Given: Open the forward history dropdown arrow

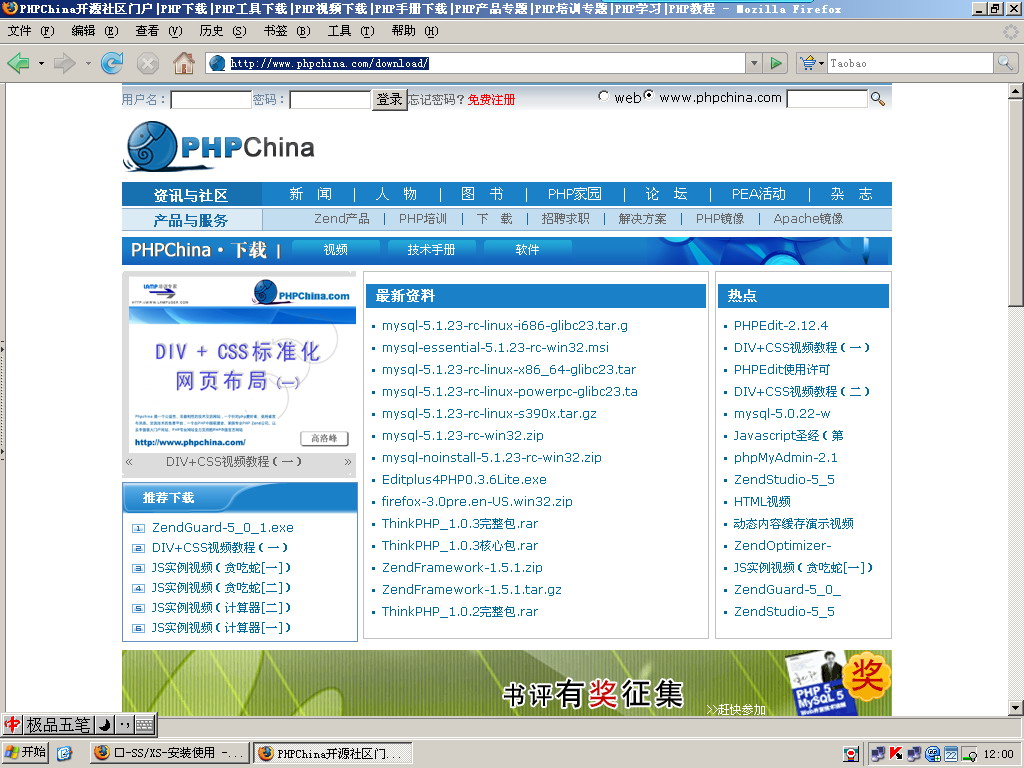Looking at the screenshot, I should [88, 63].
